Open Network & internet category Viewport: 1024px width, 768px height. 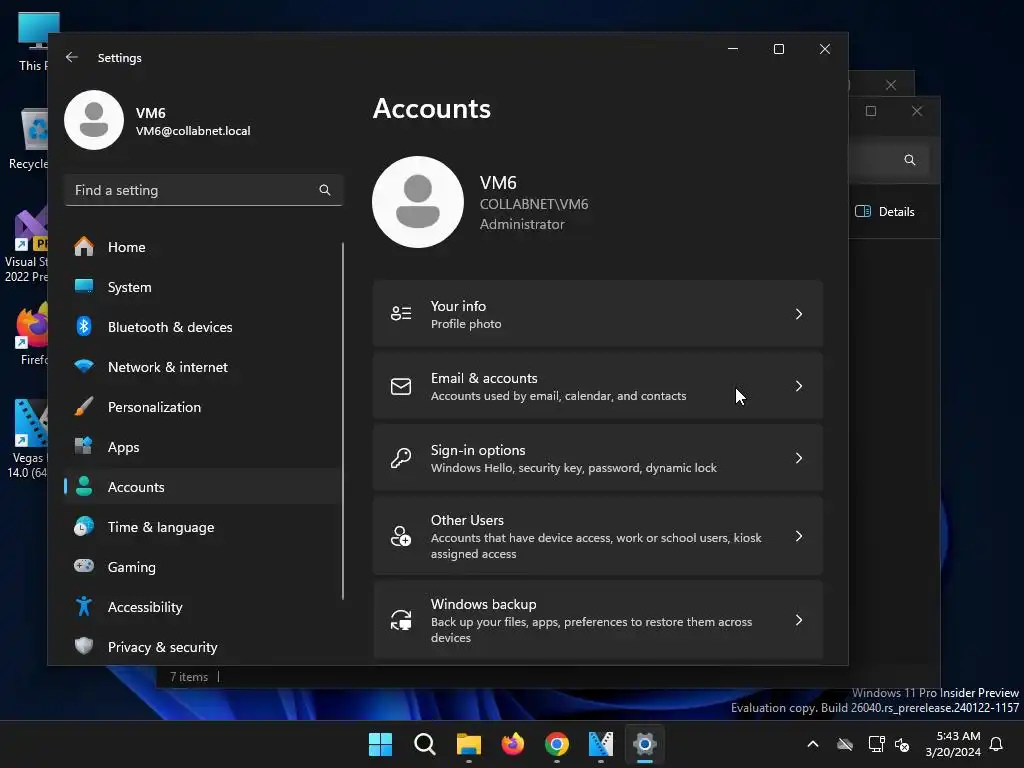202,367
